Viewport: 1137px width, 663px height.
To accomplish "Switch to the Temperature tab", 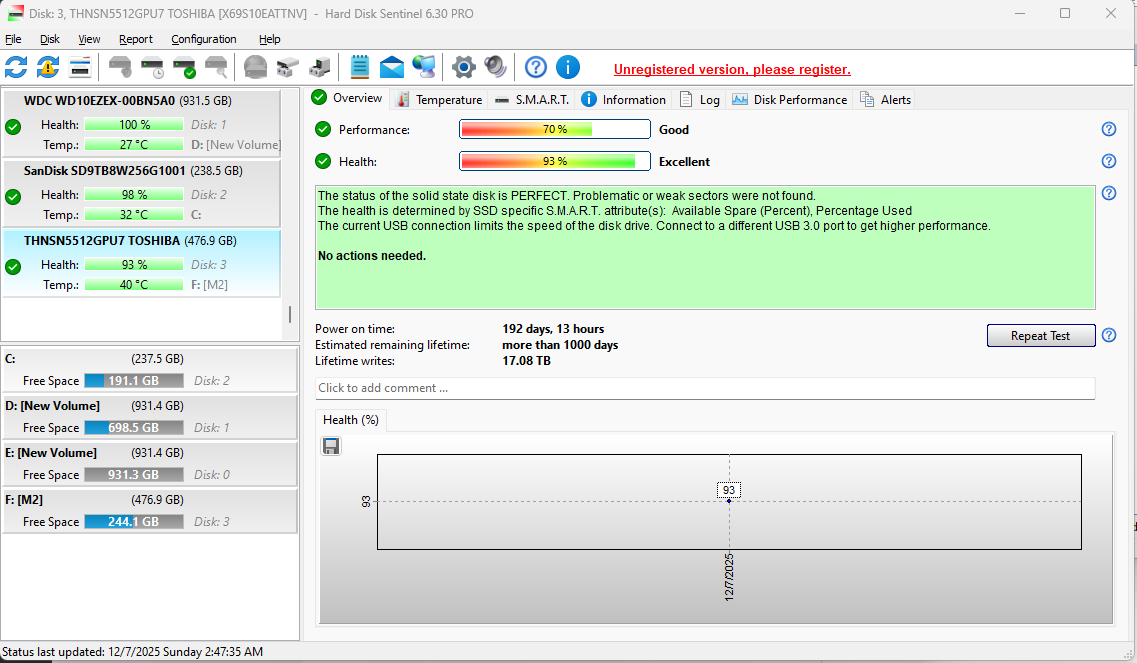I will click(439, 99).
